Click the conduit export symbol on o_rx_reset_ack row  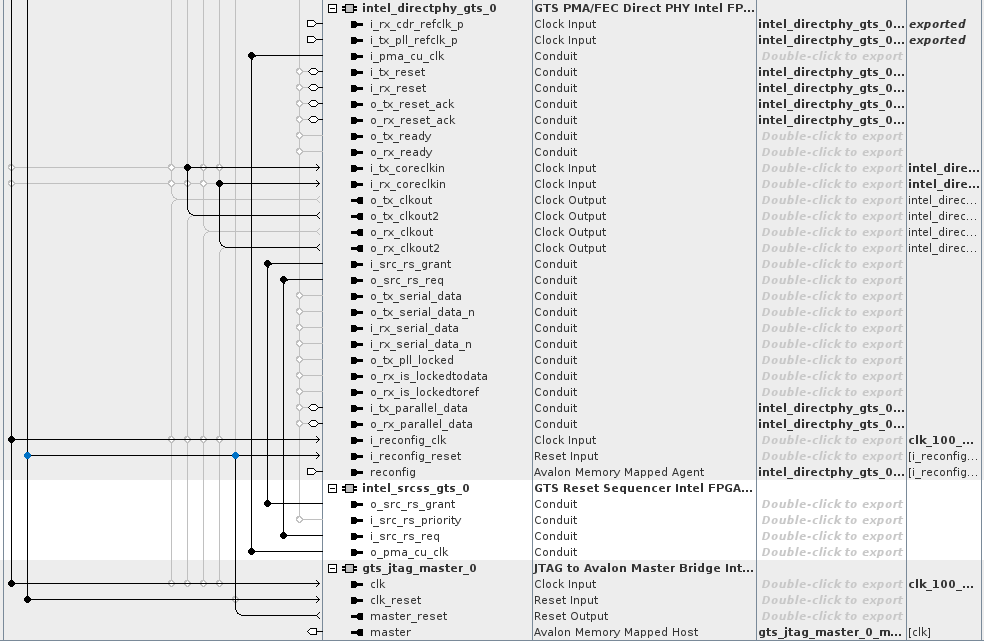coord(314,120)
